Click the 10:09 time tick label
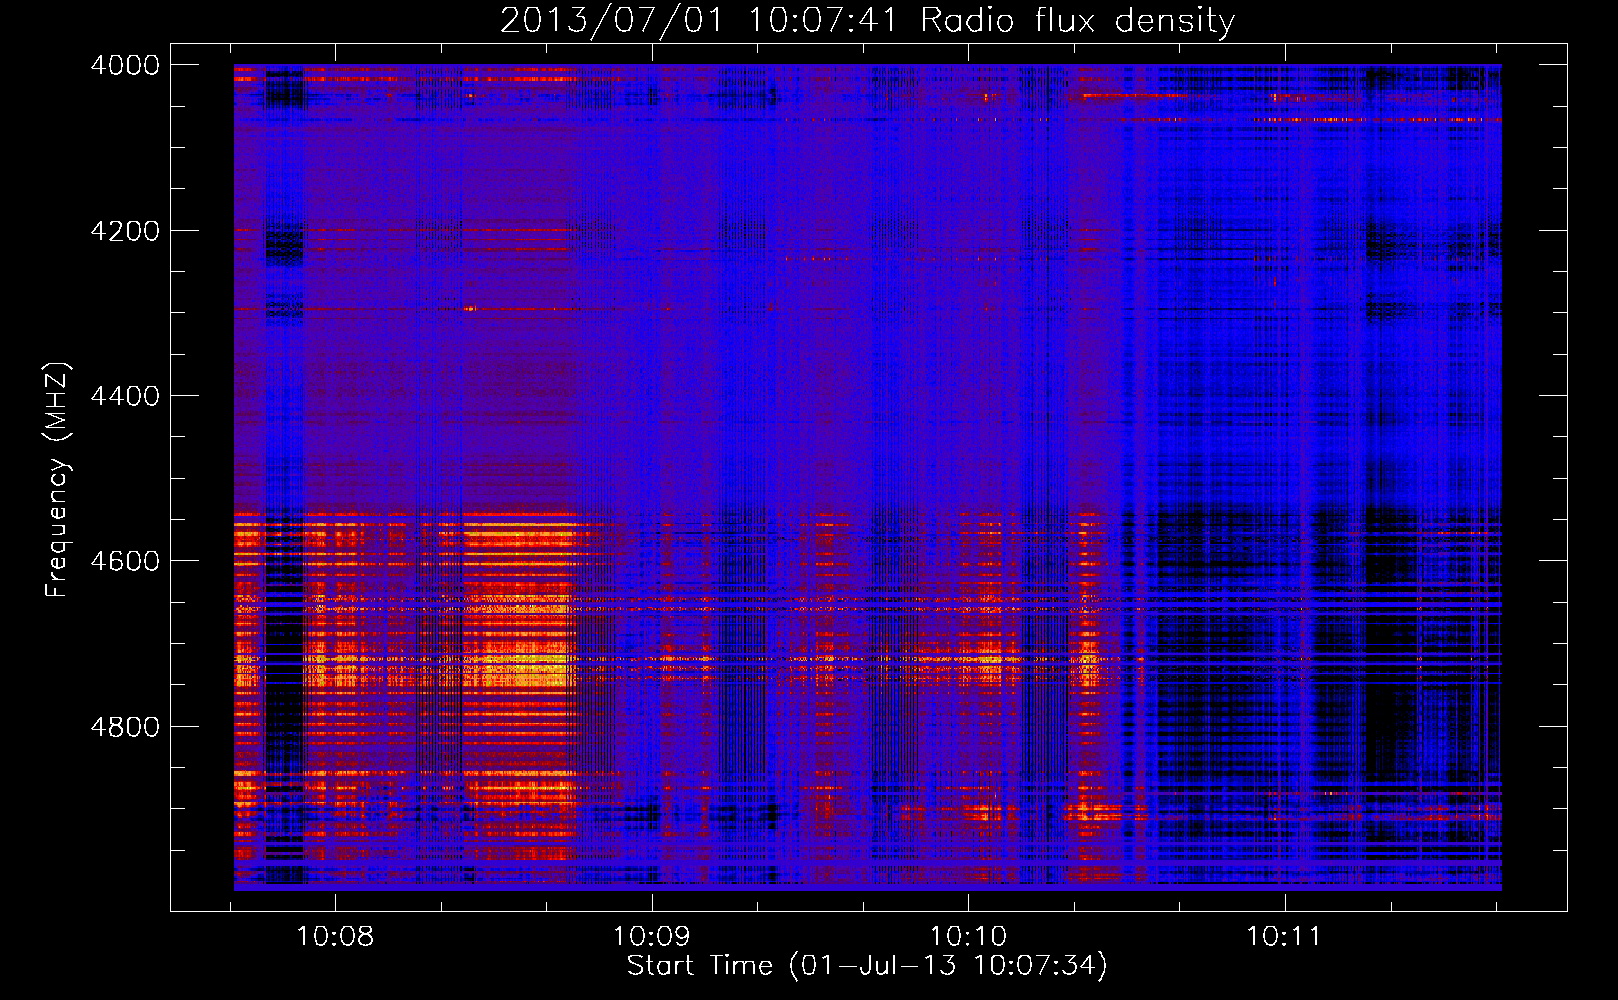1618x1000 pixels. click(x=652, y=936)
